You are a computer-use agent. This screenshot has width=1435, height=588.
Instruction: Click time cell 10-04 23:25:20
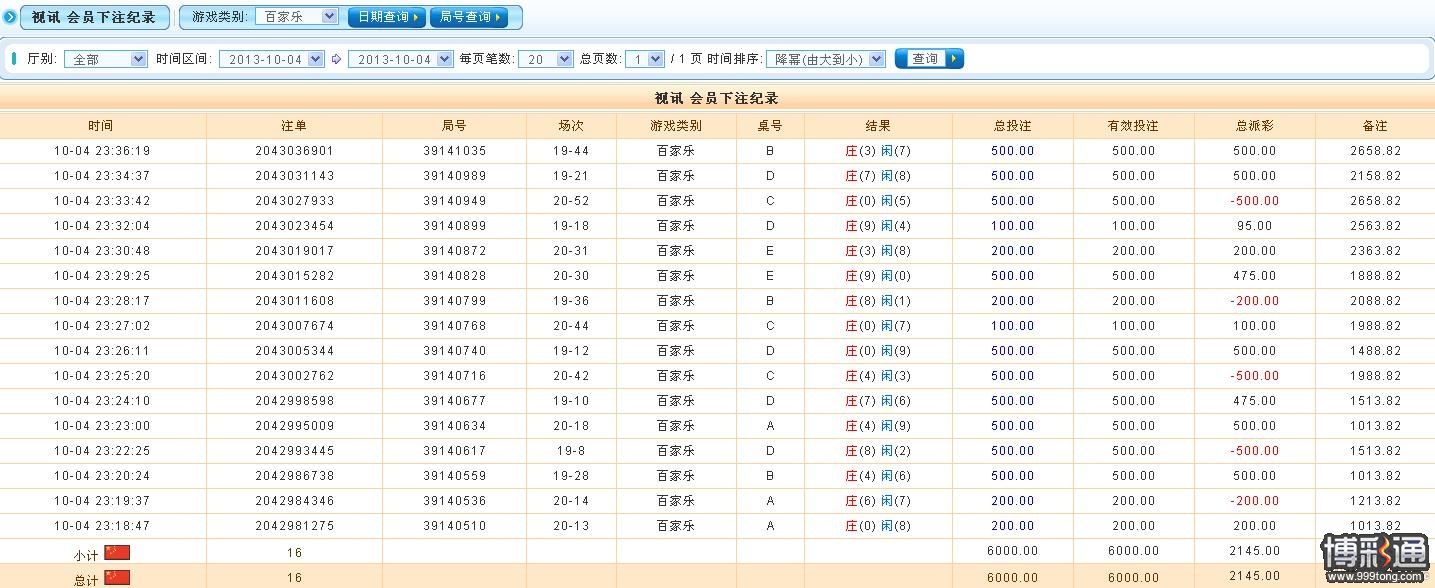point(102,376)
